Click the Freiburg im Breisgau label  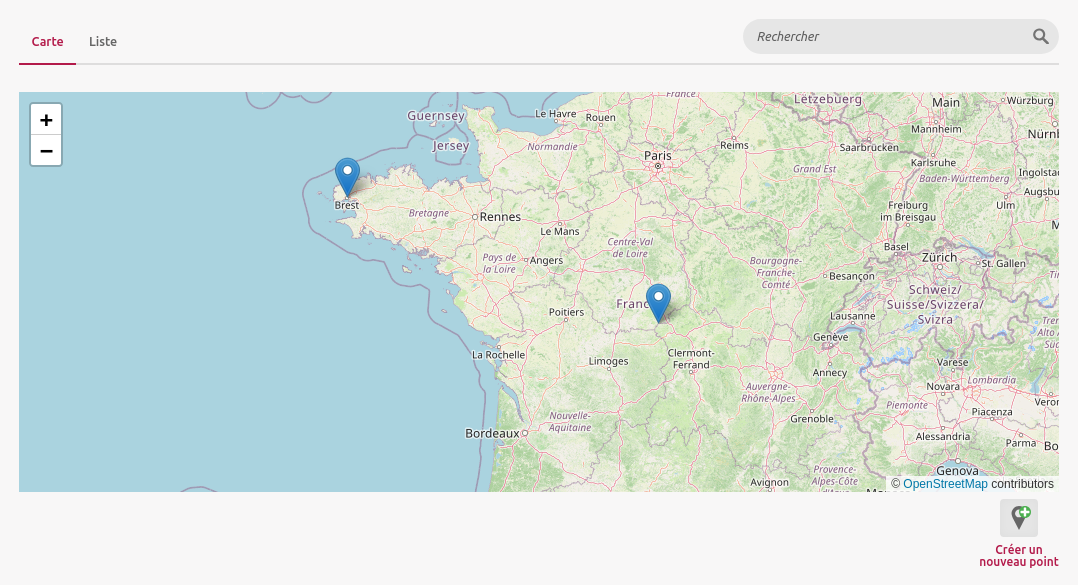pos(908,211)
